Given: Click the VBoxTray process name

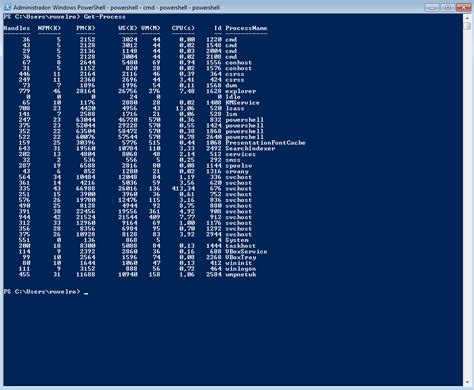Looking at the screenshot, I should tap(241, 257).
